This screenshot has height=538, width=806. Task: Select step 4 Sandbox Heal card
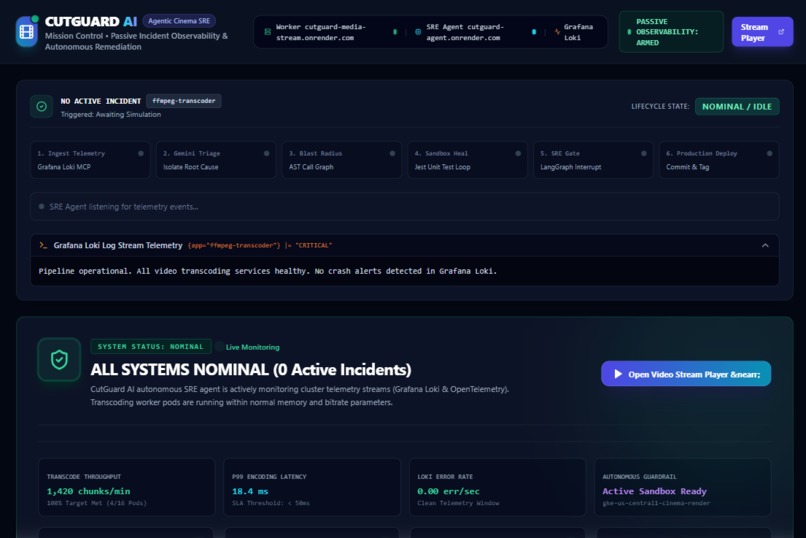[x=467, y=160]
